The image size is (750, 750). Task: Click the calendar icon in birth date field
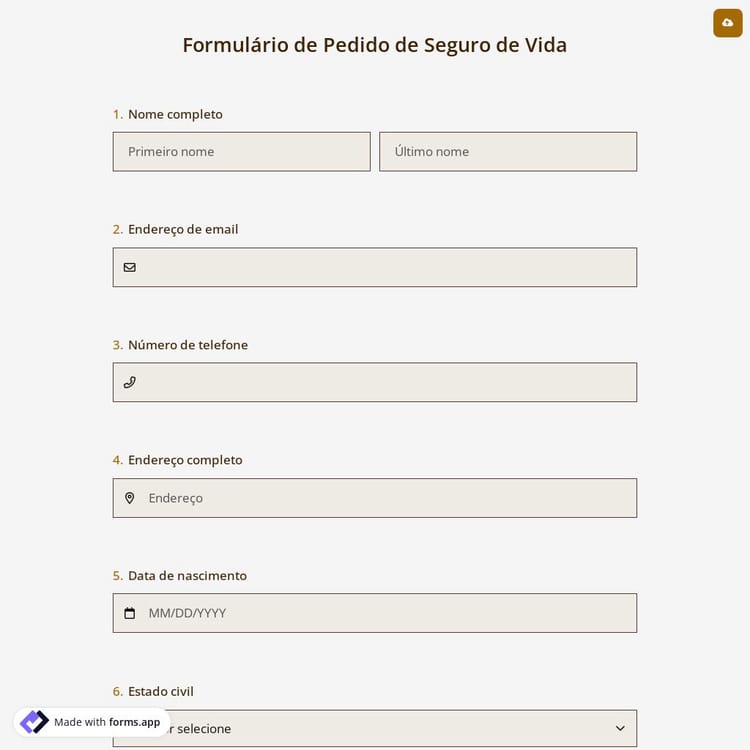[129, 613]
